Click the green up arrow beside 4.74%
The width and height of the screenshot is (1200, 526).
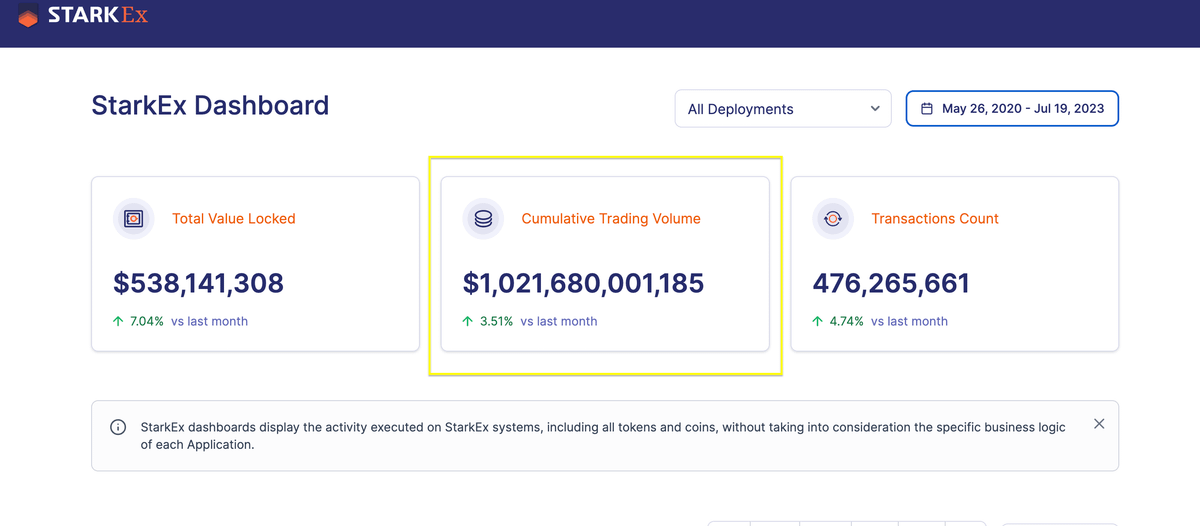click(818, 322)
